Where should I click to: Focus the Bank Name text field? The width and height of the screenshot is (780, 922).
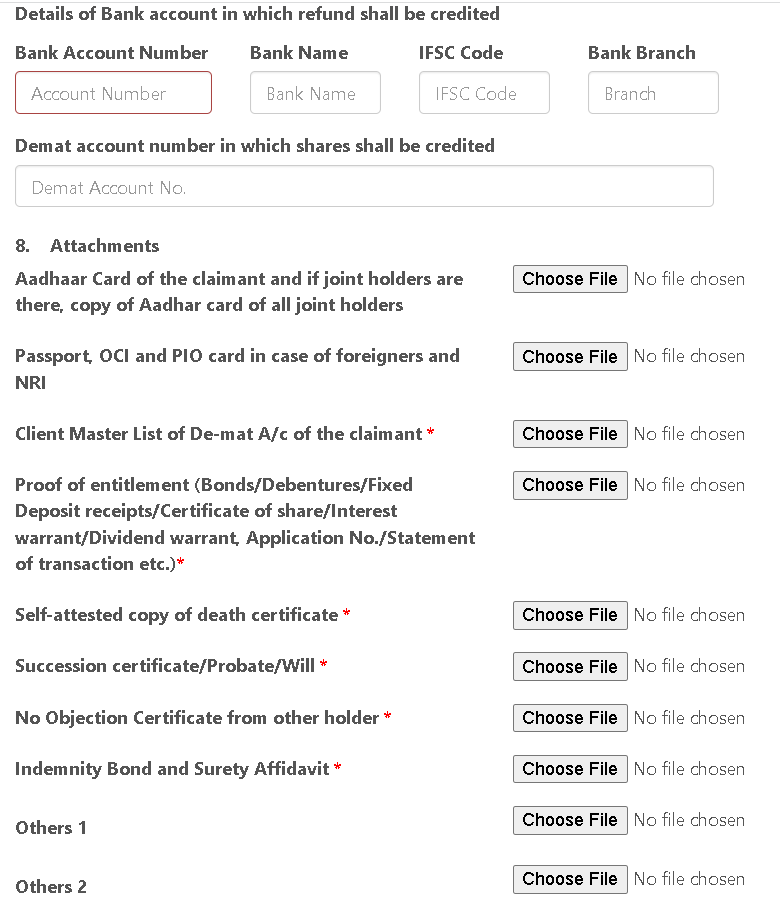pos(315,93)
